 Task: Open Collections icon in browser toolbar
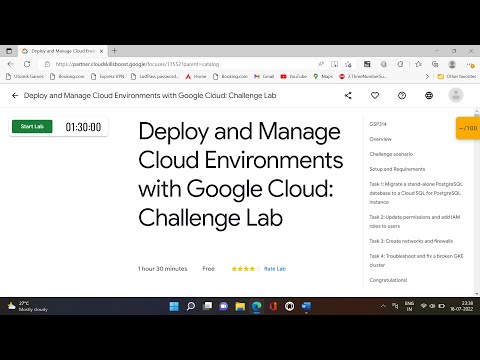(x=435, y=64)
